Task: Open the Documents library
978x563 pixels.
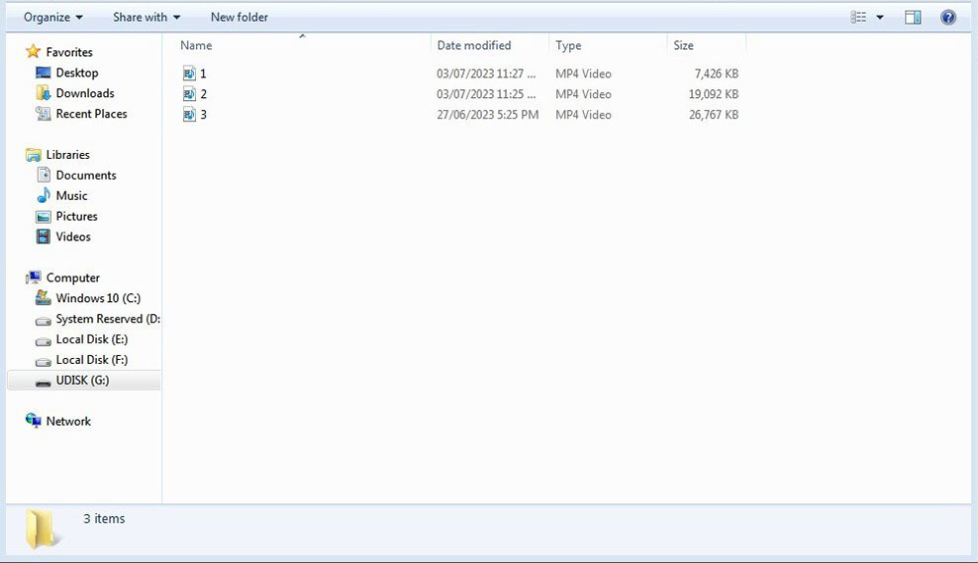Action: pos(86,175)
